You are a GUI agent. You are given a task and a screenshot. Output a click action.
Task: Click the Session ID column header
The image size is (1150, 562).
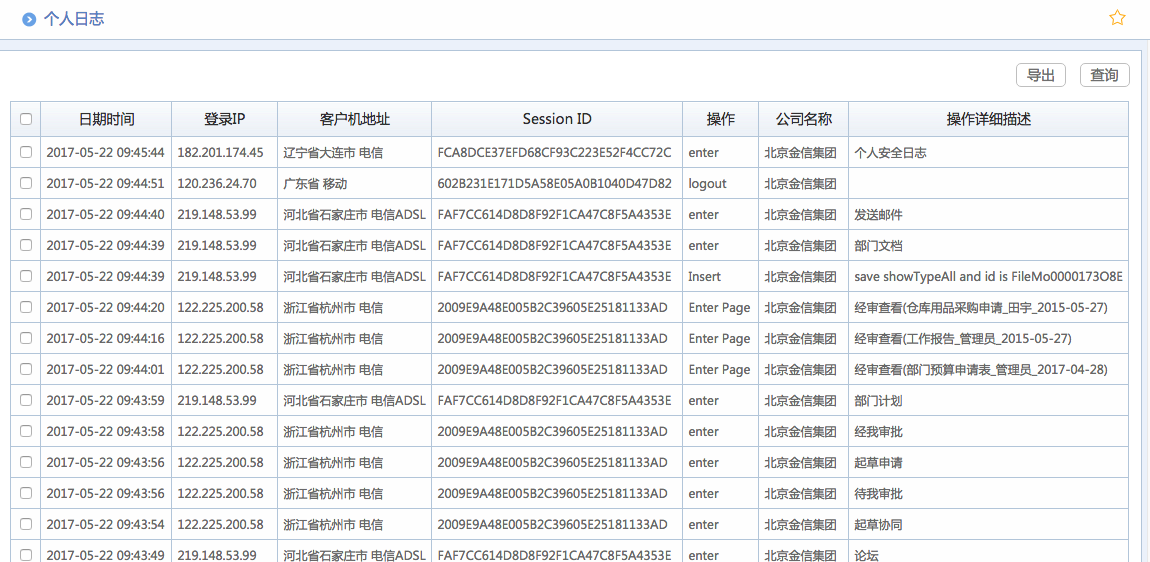click(557, 119)
